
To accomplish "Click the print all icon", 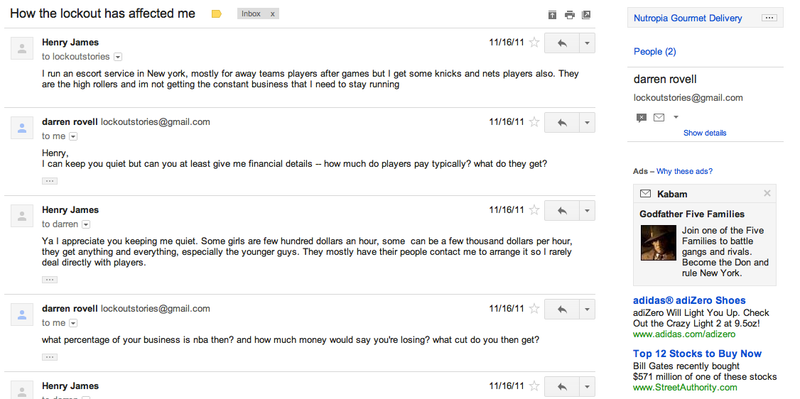I will pyautogui.click(x=569, y=15).
